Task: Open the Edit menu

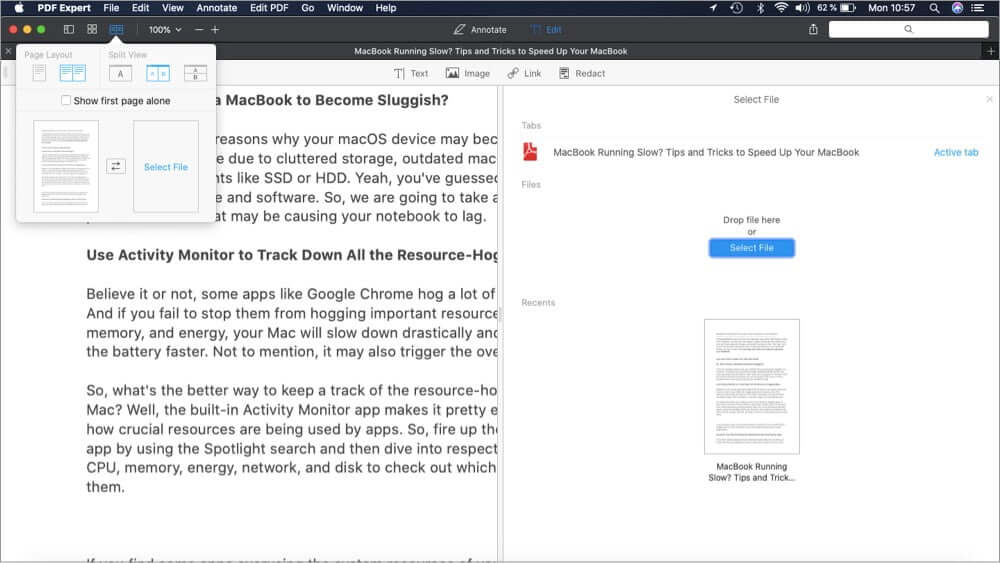Action: (140, 8)
